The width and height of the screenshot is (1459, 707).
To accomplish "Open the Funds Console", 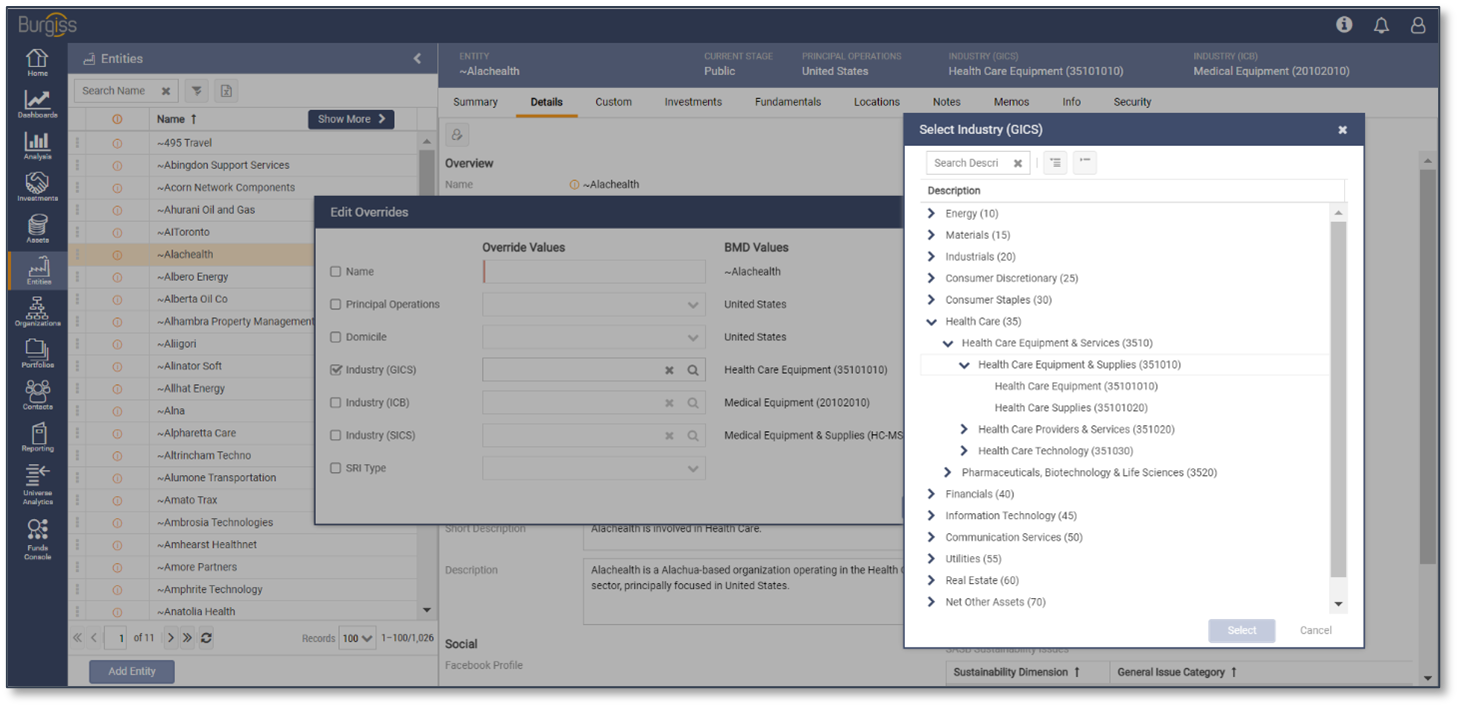I will coord(37,537).
